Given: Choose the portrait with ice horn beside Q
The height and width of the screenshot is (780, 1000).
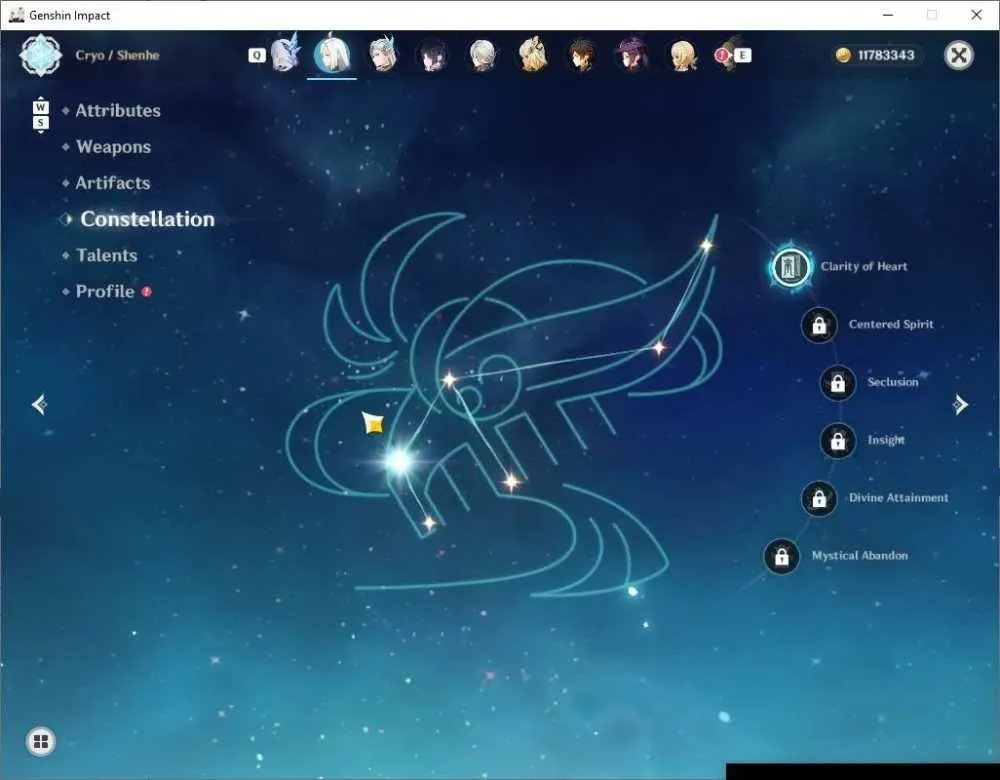Looking at the screenshot, I should 284,54.
